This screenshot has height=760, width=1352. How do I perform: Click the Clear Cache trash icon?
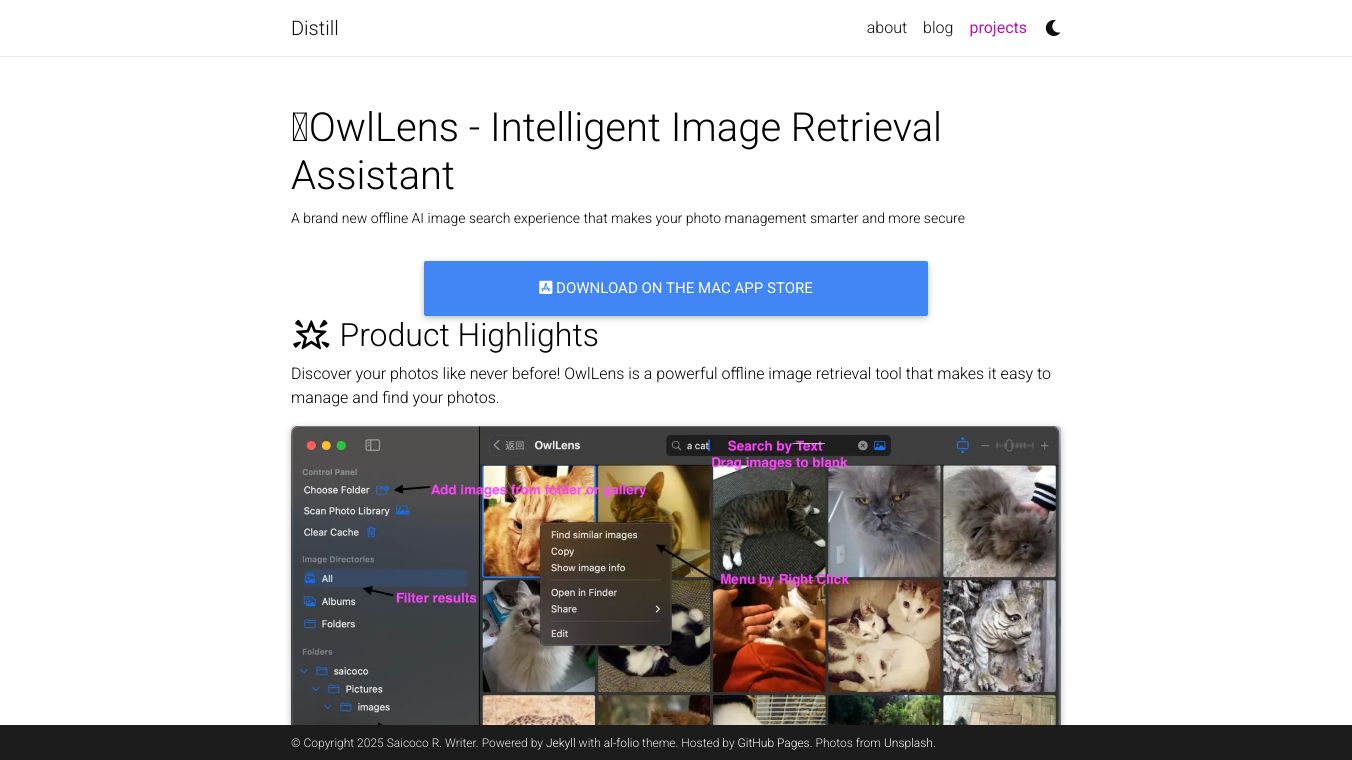371,532
